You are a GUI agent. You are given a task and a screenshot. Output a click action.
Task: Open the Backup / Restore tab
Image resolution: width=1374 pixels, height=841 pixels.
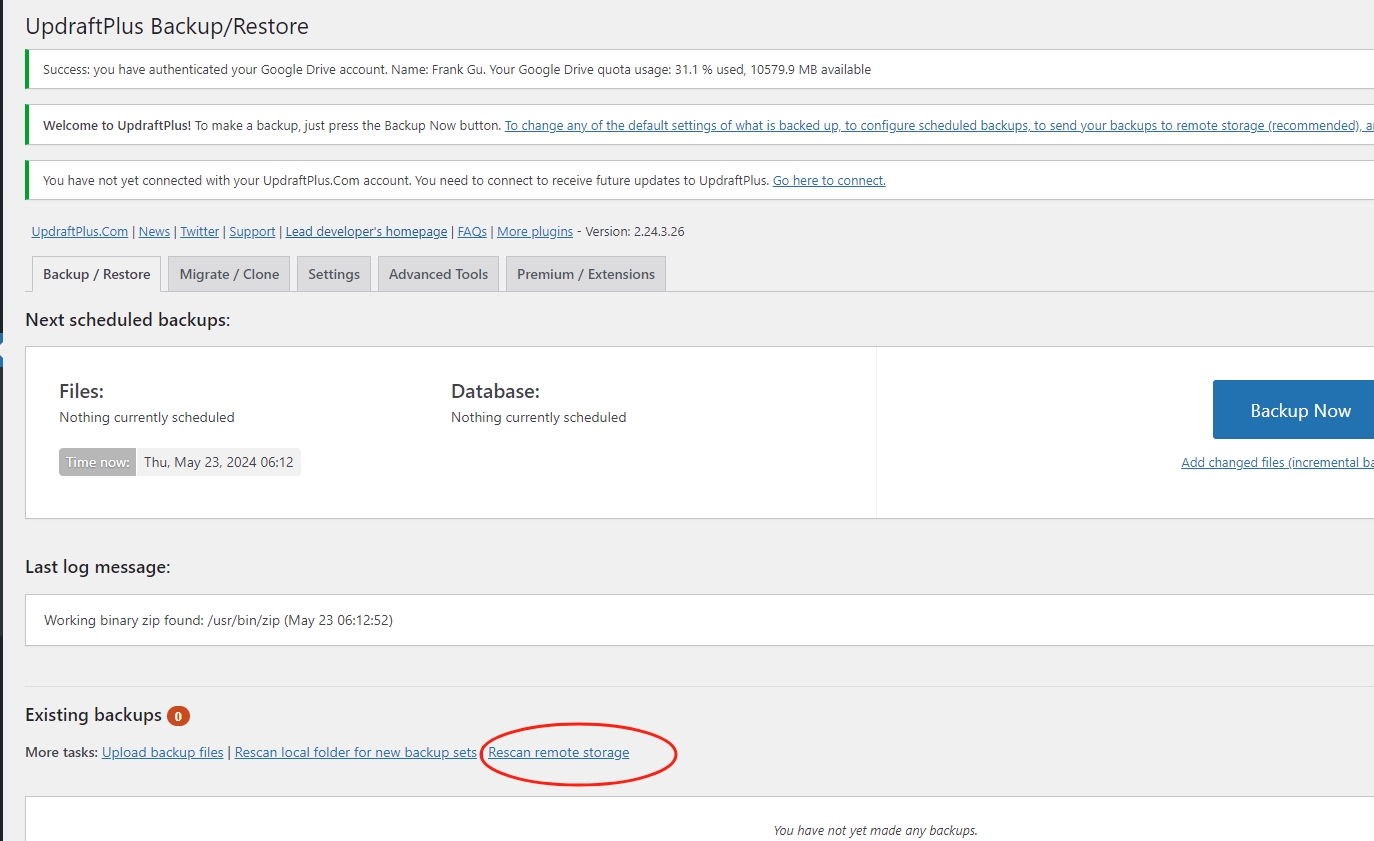tap(96, 274)
